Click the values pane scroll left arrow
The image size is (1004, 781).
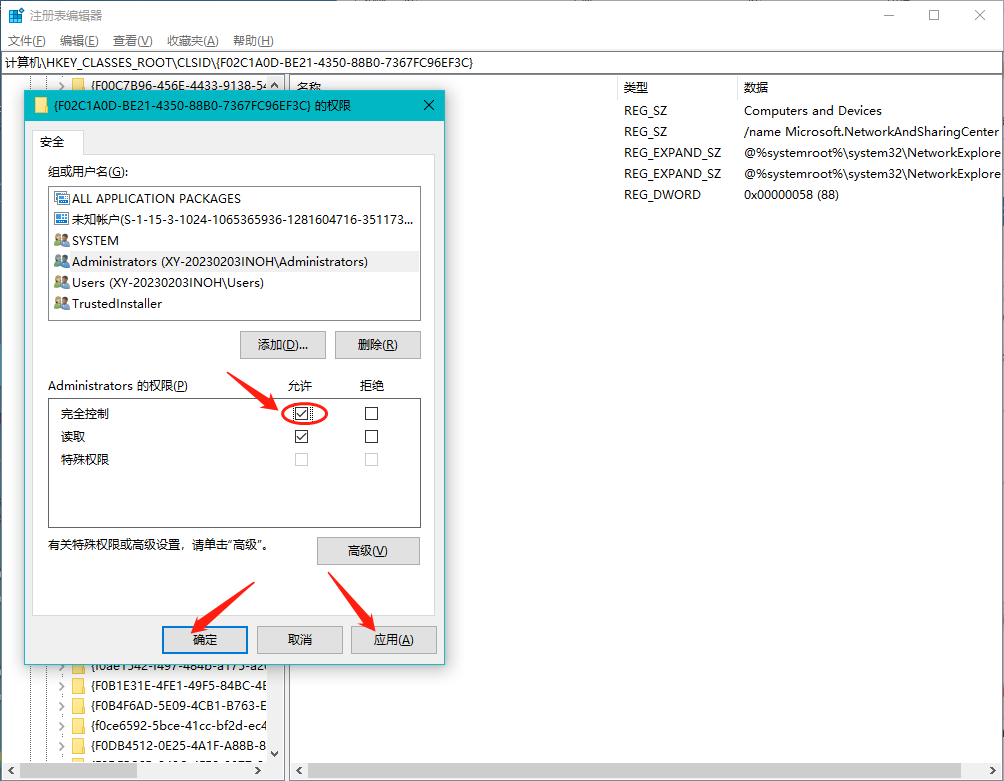point(299,770)
